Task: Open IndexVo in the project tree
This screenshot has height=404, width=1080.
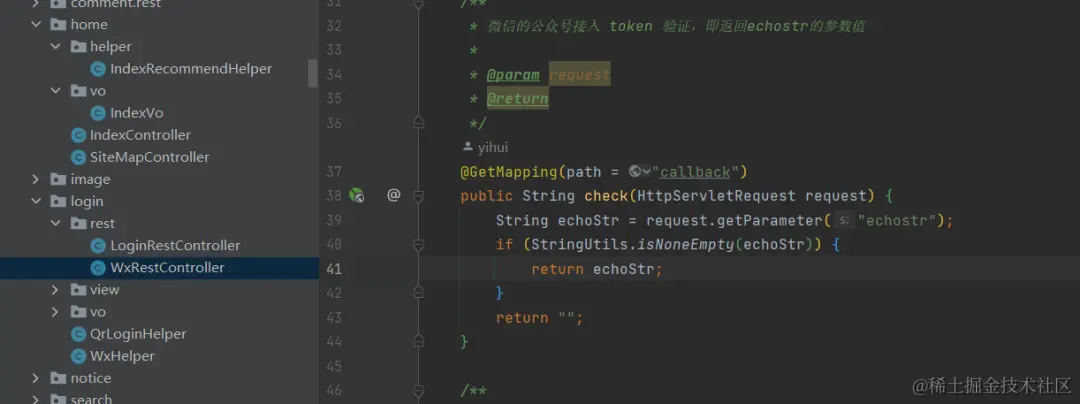Action: point(136,113)
